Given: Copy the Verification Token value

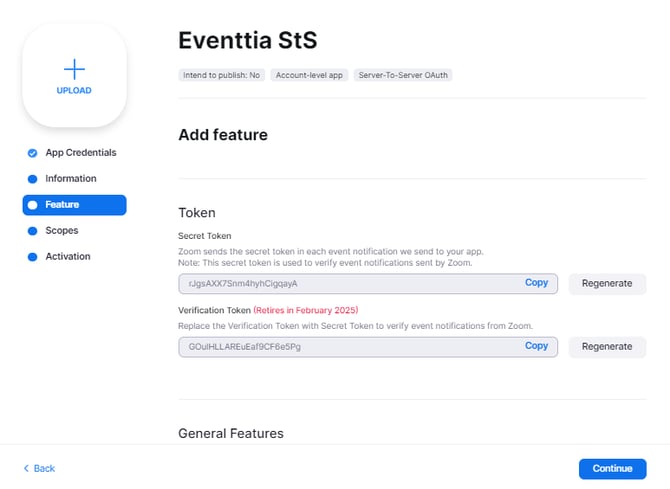Looking at the screenshot, I should tap(536, 346).
